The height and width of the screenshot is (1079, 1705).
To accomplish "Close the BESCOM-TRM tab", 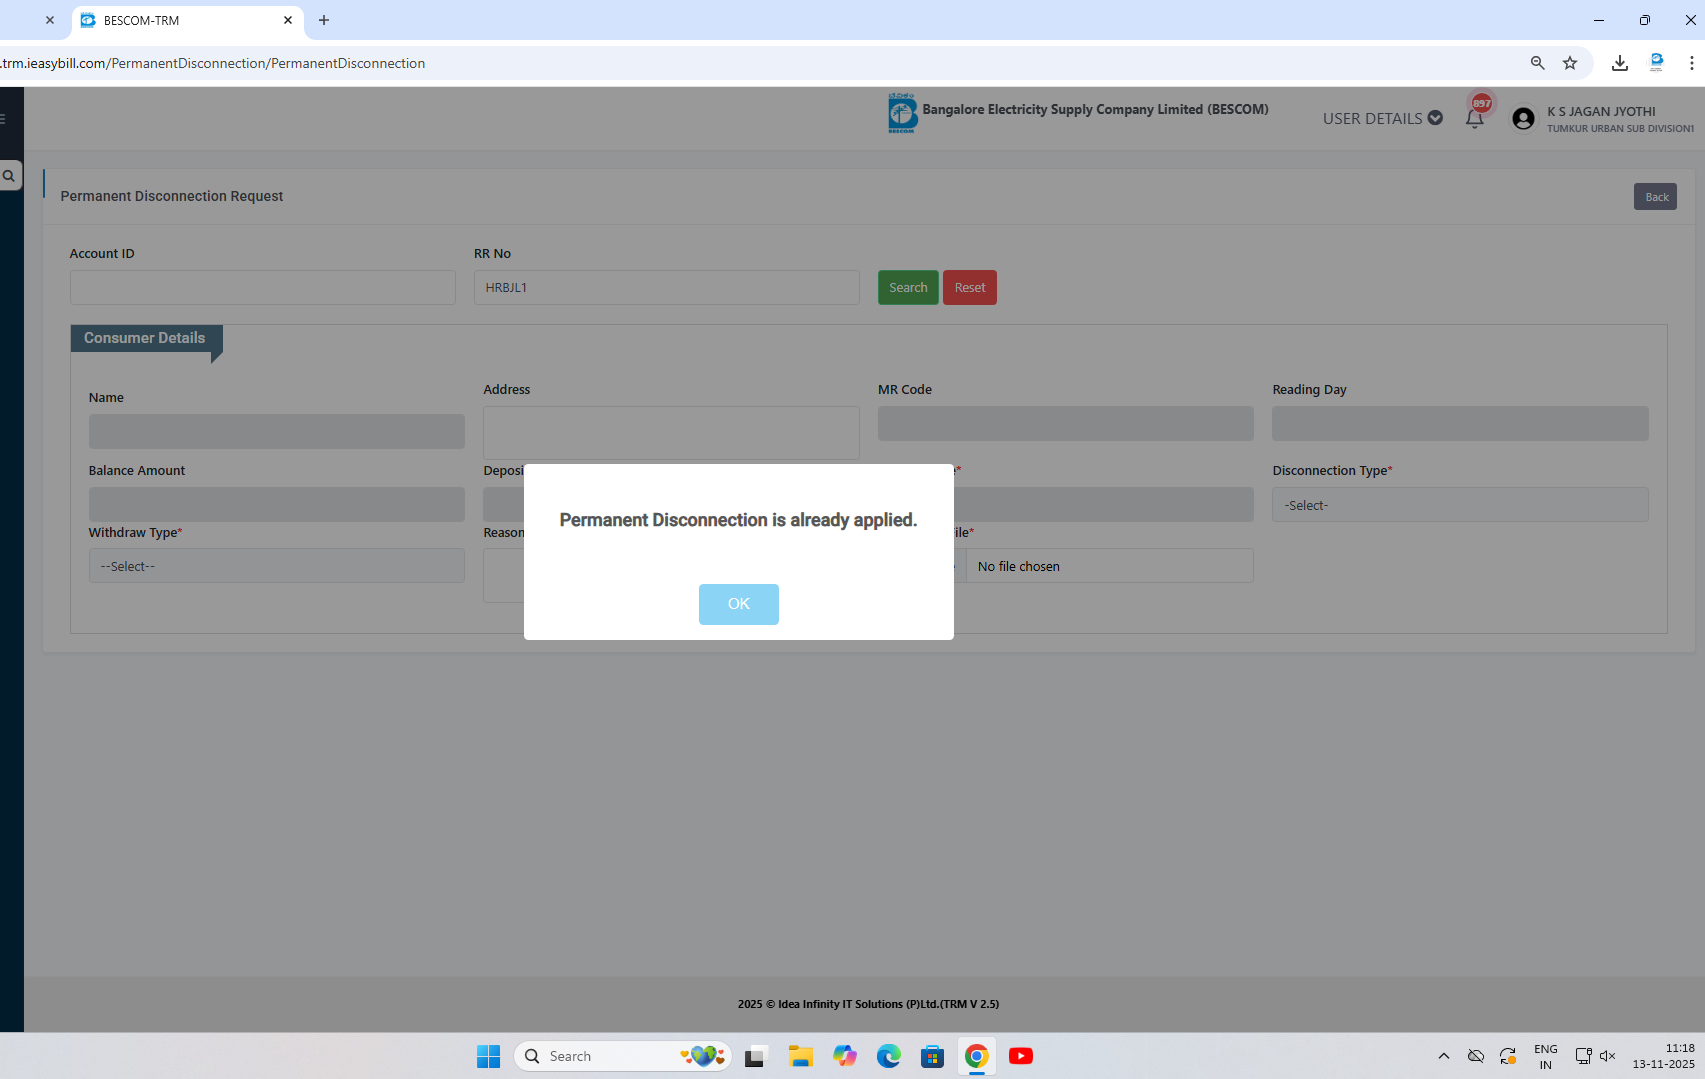I will 288,20.
